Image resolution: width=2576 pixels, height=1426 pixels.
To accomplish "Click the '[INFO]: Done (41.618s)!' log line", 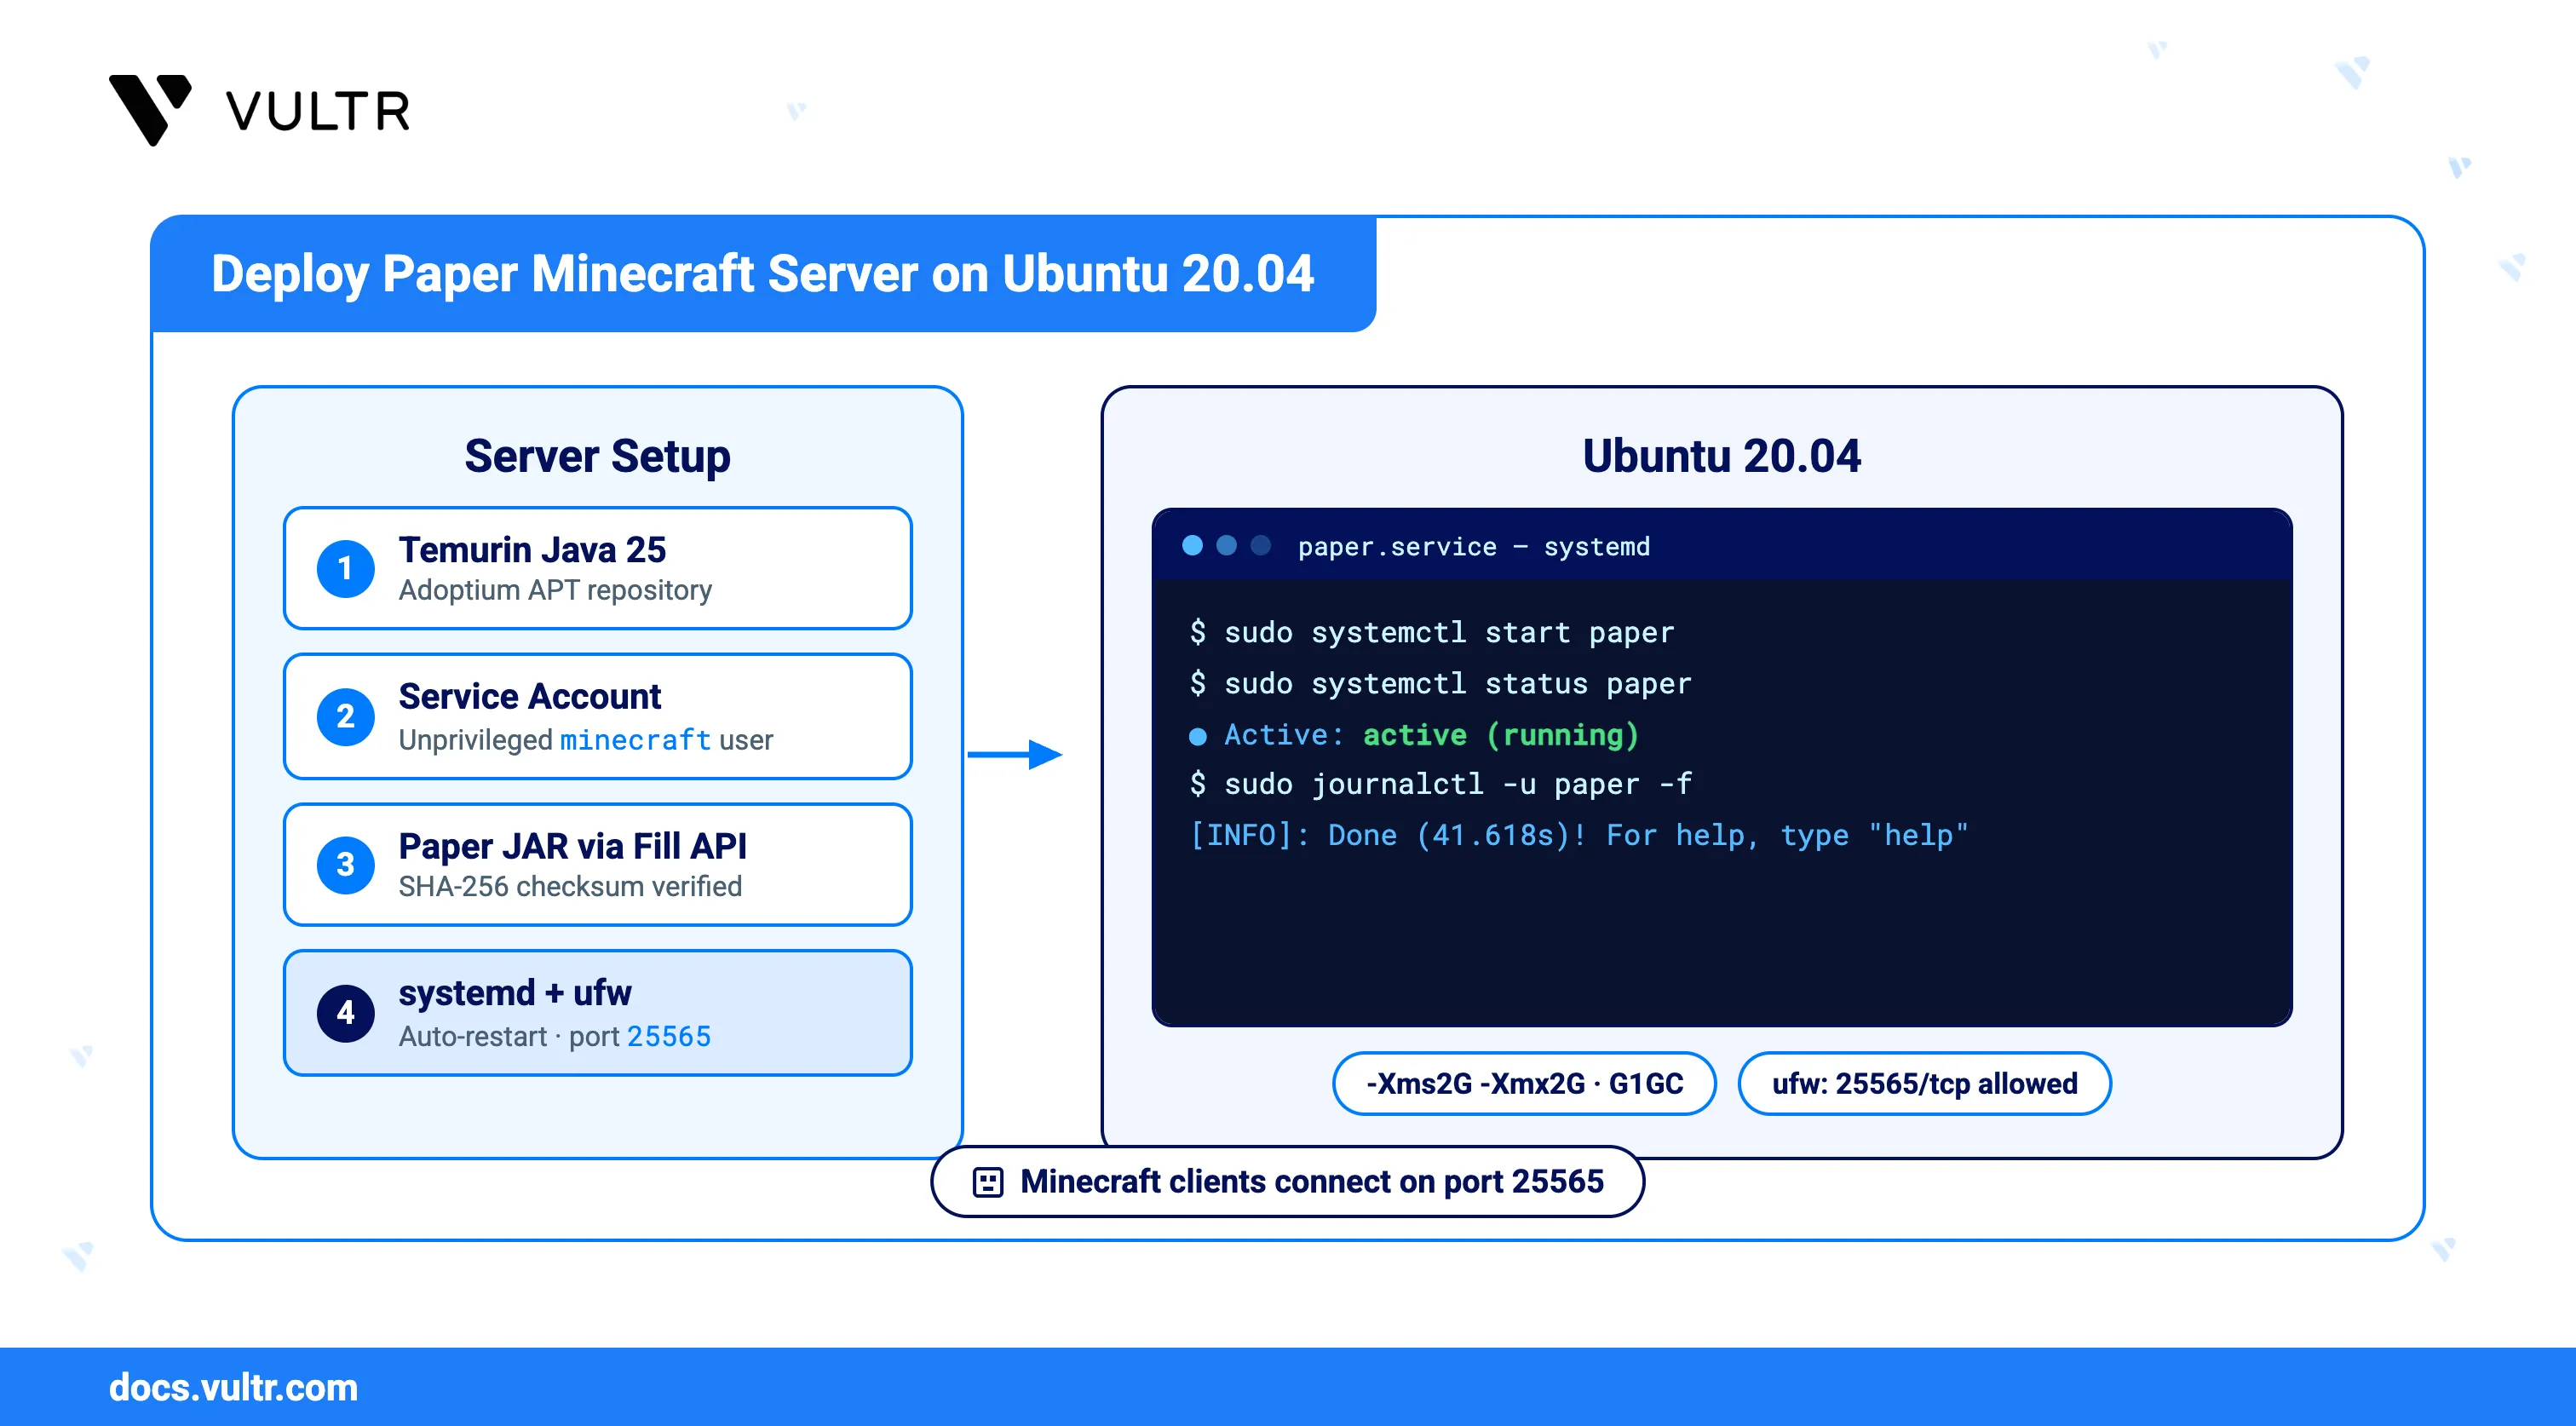I will click(1578, 835).
